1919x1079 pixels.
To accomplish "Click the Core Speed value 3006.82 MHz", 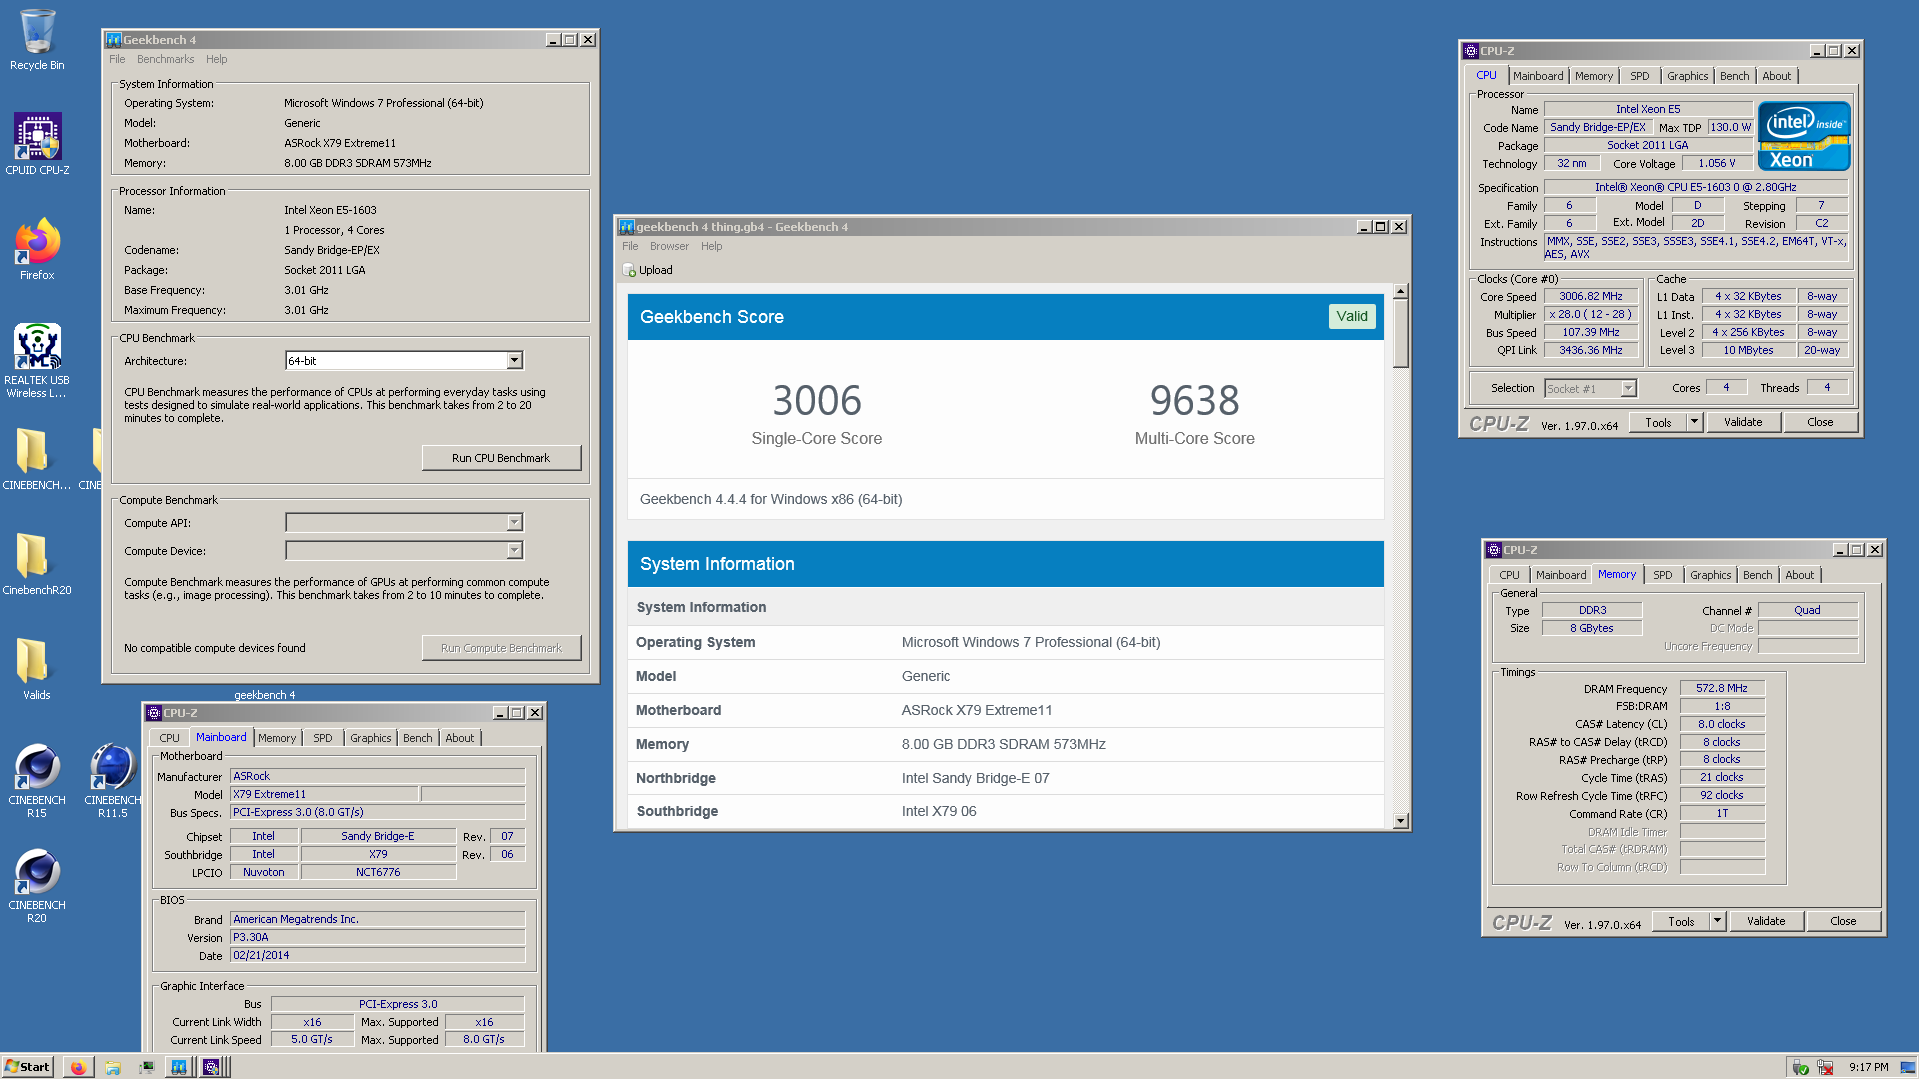I will point(1590,296).
